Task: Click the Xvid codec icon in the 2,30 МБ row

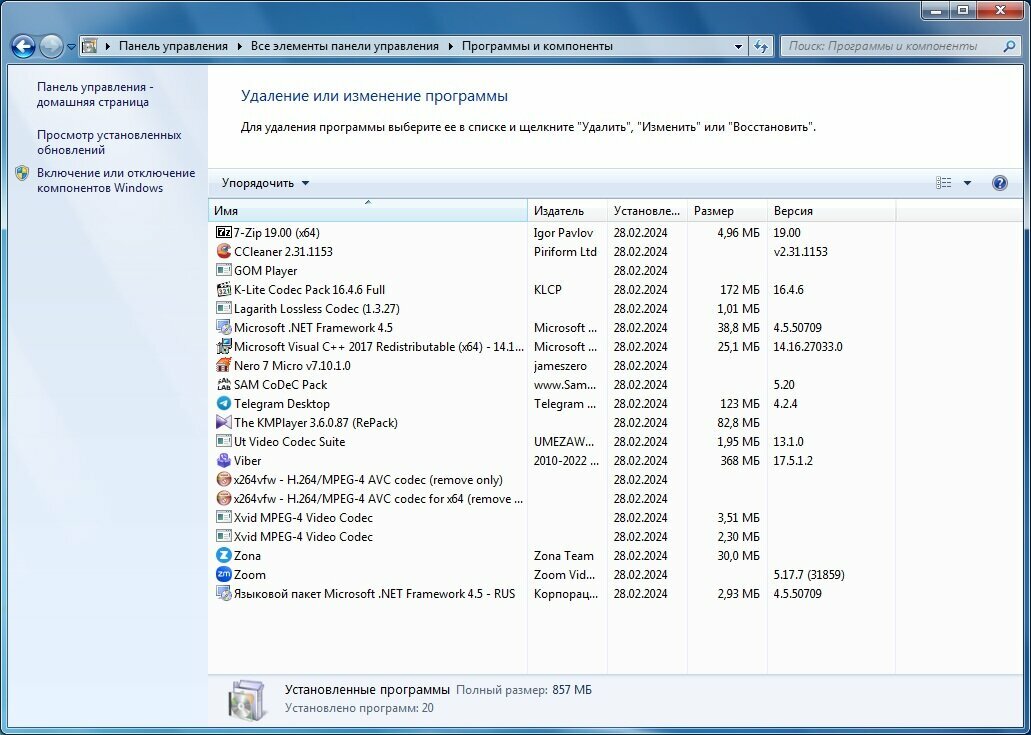Action: [x=224, y=537]
